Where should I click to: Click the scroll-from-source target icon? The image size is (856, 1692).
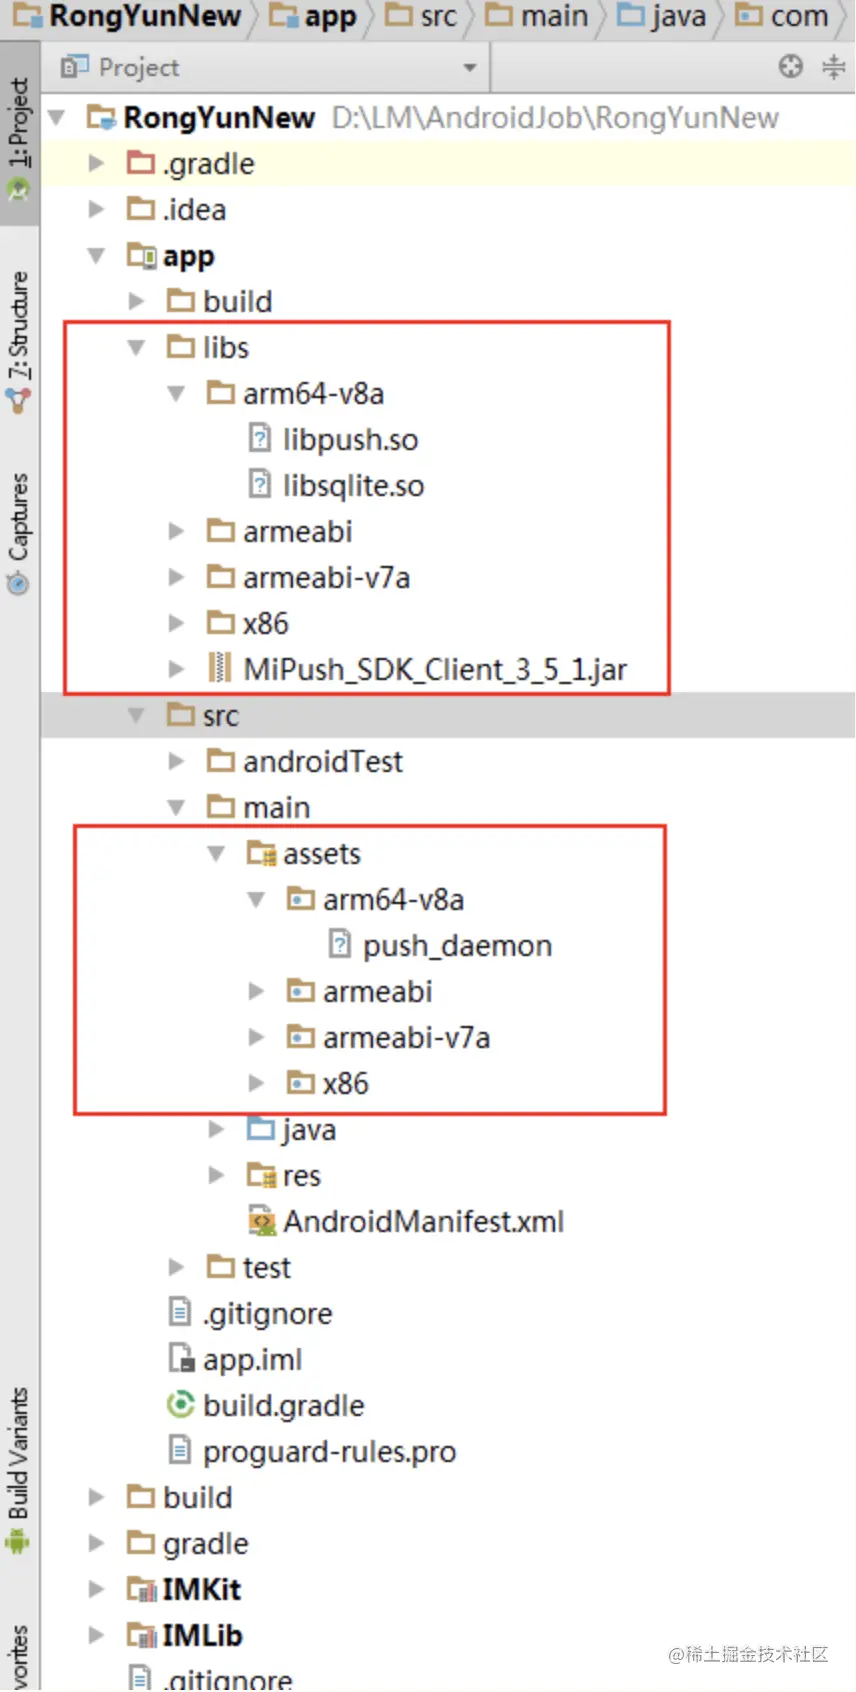pyautogui.click(x=791, y=67)
